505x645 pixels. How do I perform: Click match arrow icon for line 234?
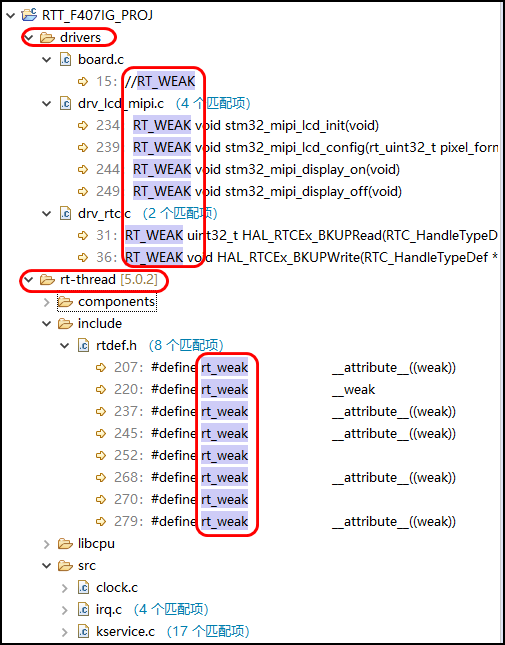83,125
